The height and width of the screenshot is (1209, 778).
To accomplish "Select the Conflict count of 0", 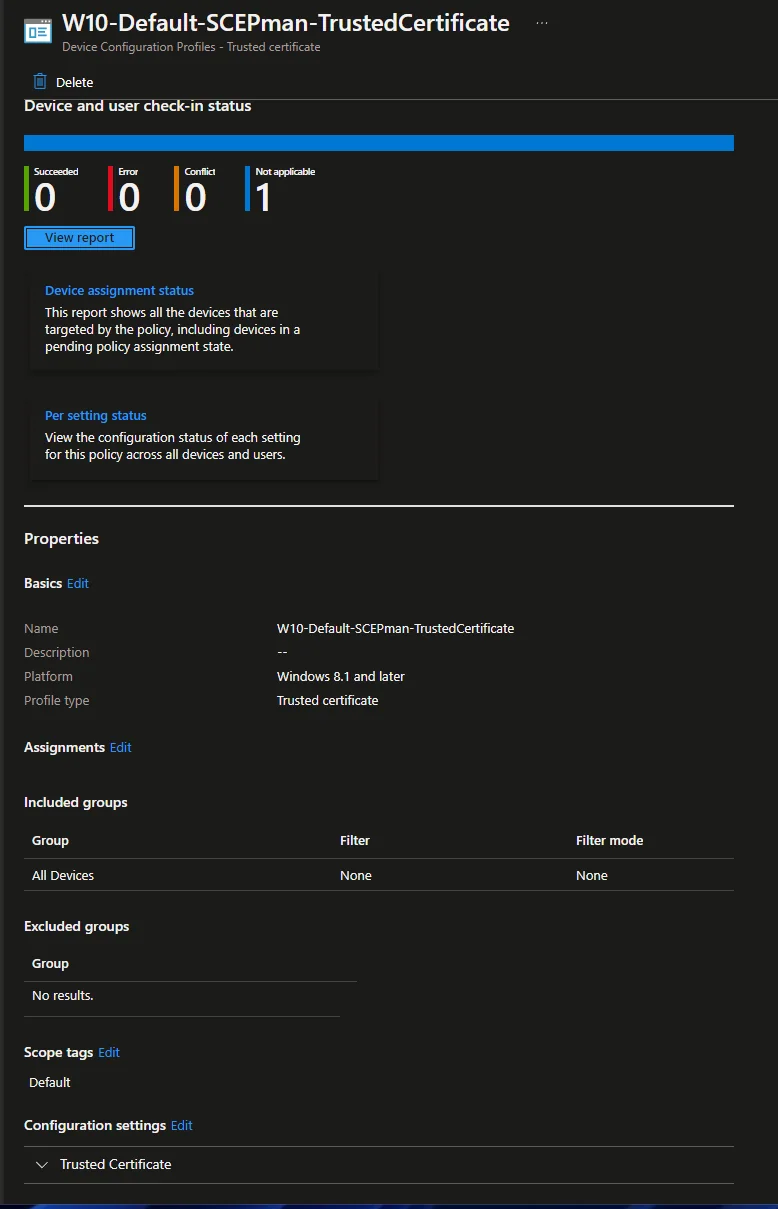I will 196,198.
